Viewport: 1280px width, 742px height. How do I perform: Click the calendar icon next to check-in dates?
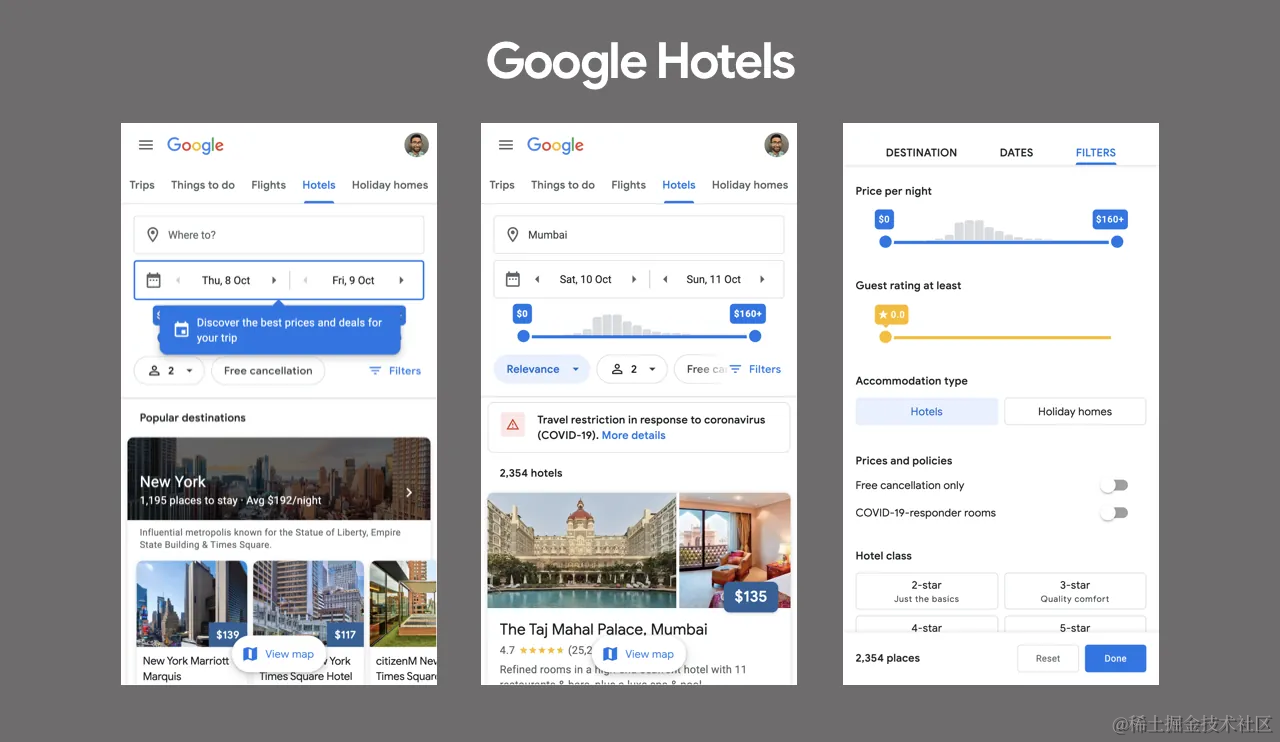click(152, 280)
